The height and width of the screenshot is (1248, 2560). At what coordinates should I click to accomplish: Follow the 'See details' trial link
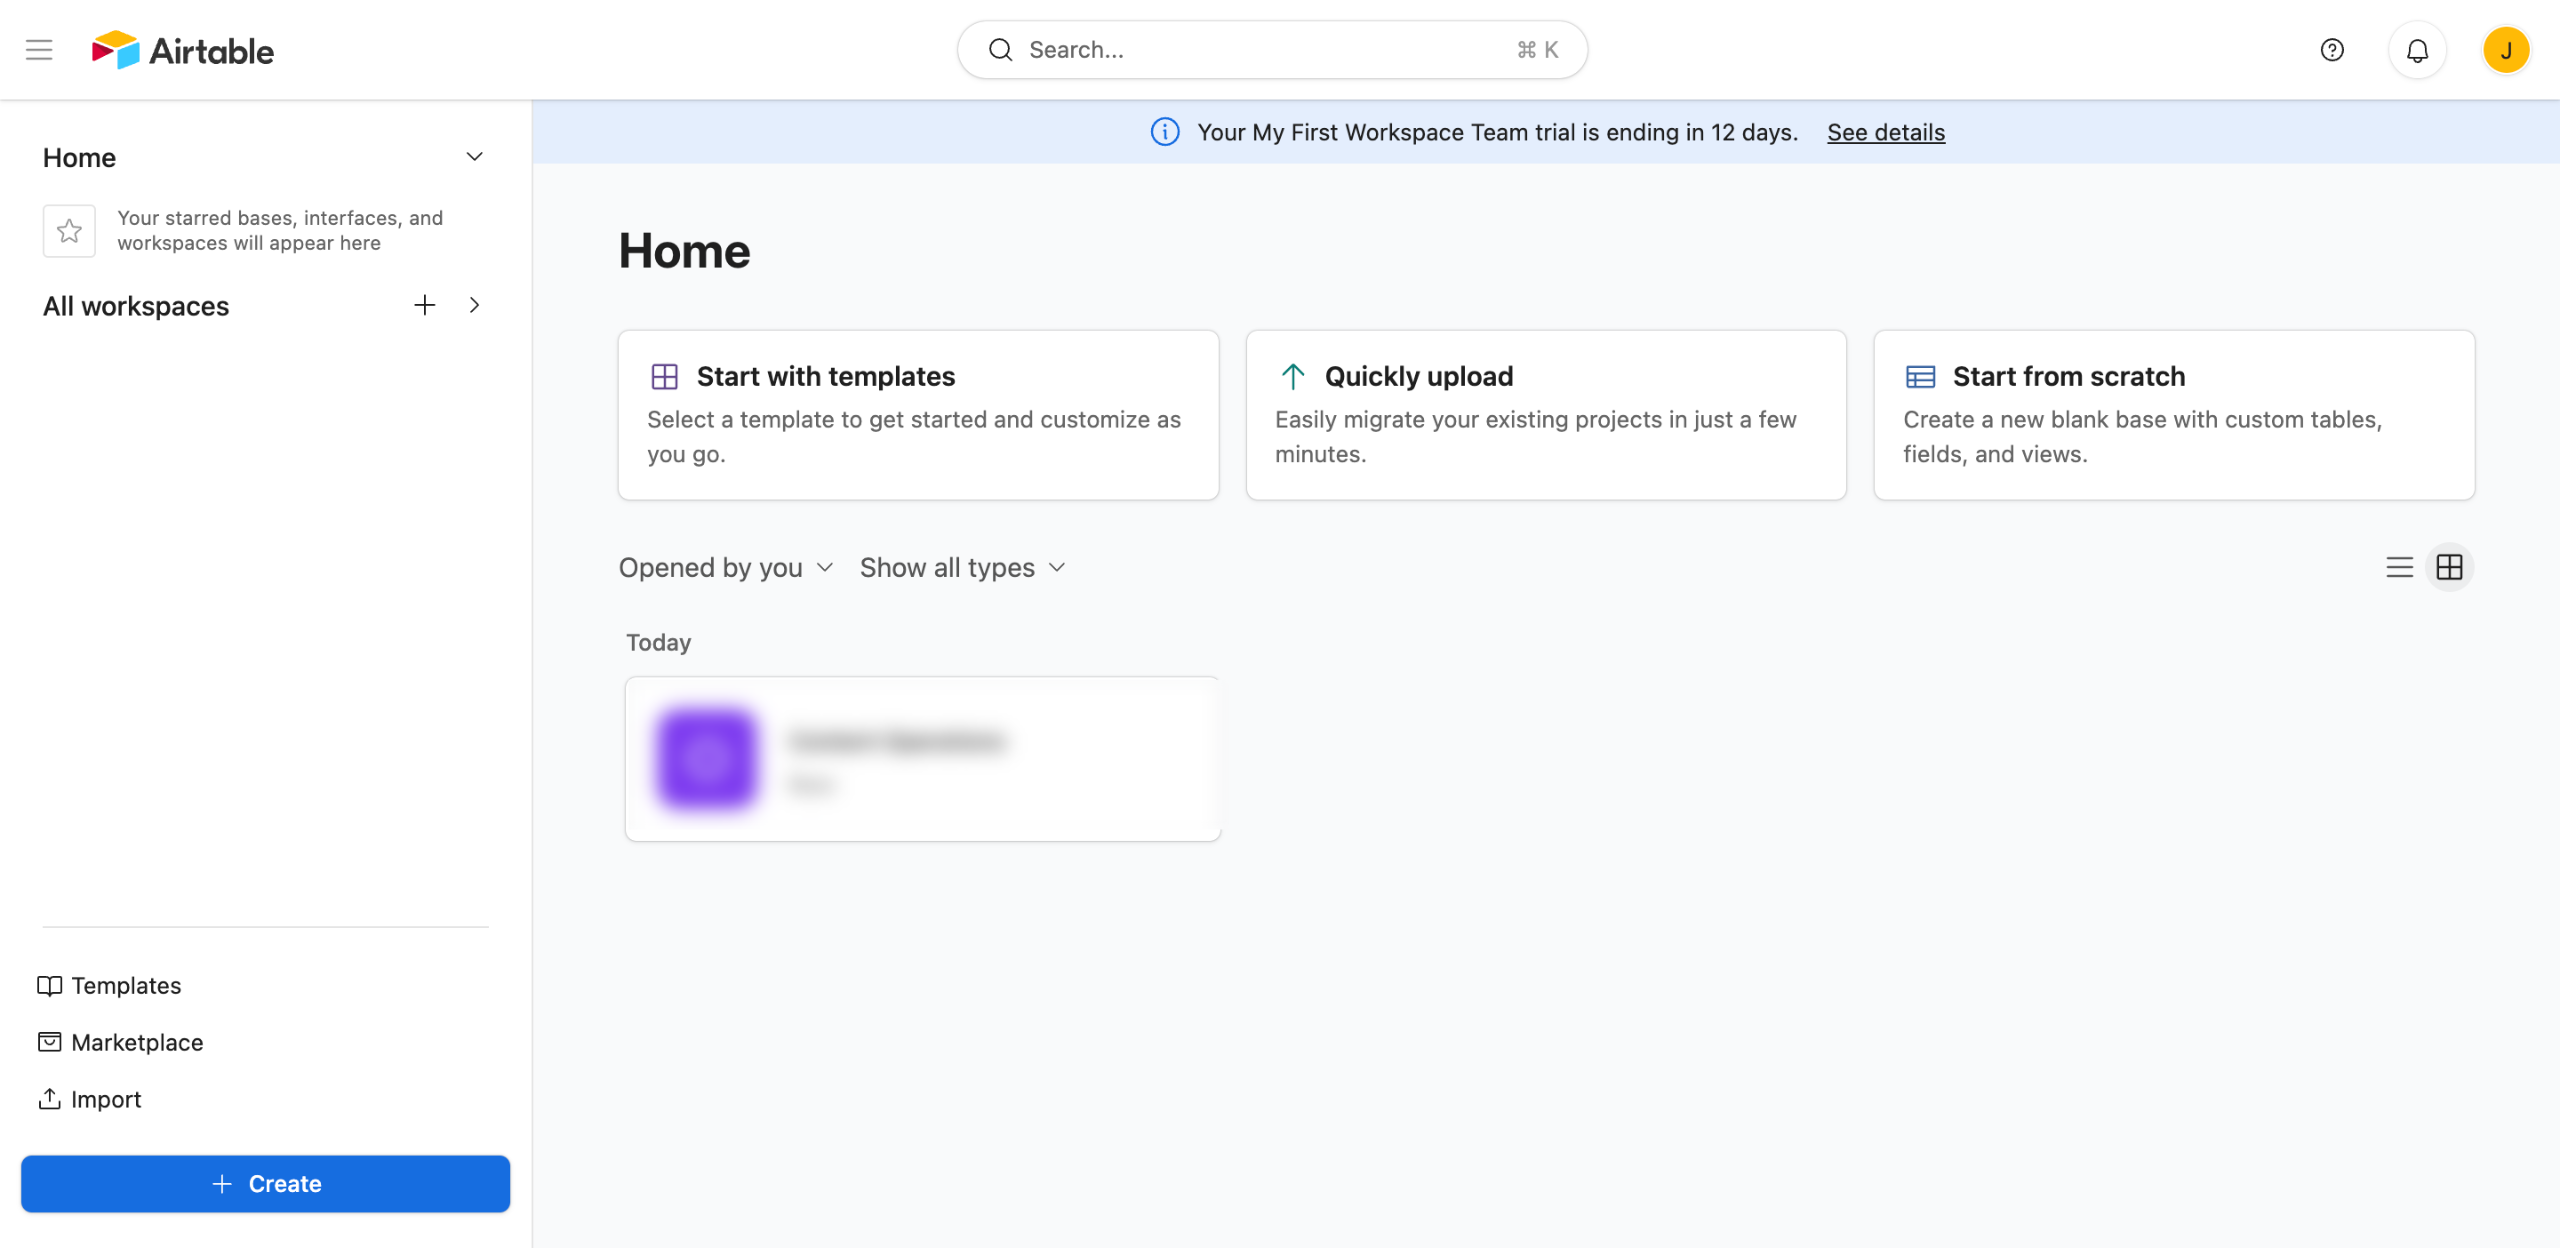[1885, 132]
